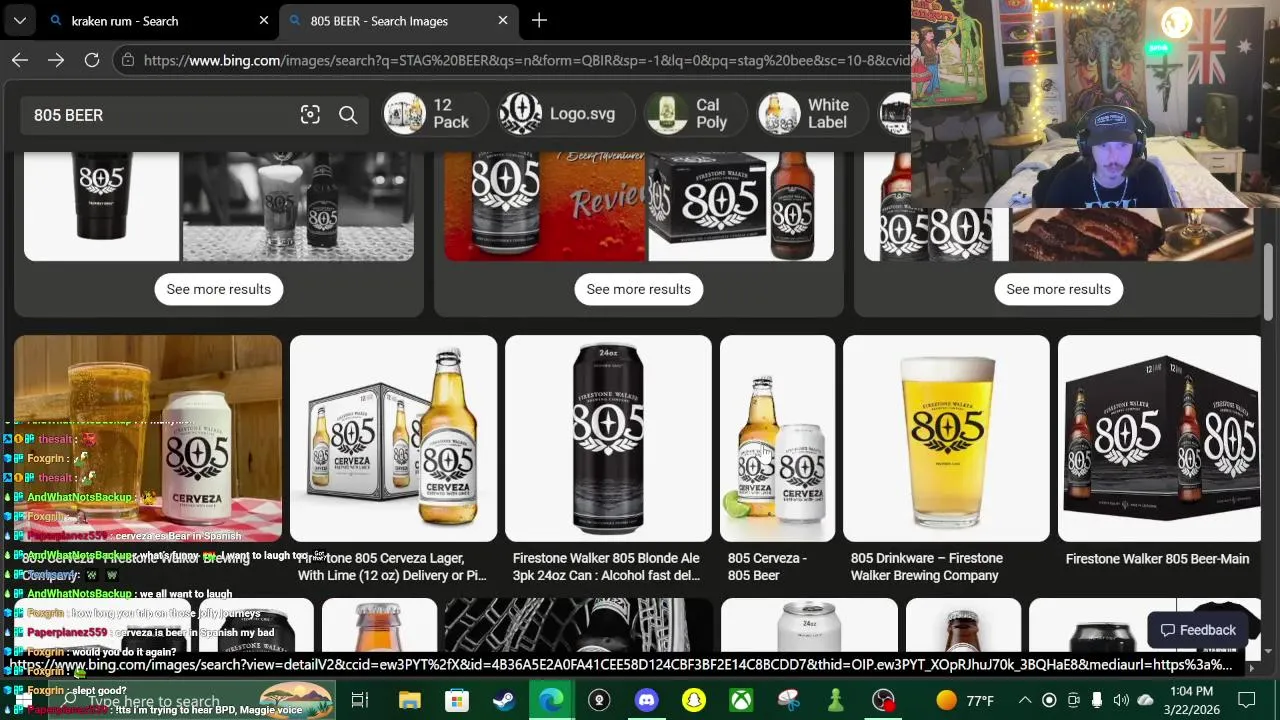Focus the browser address bar URL
The height and width of the screenshot is (720, 1280).
coord(525,60)
